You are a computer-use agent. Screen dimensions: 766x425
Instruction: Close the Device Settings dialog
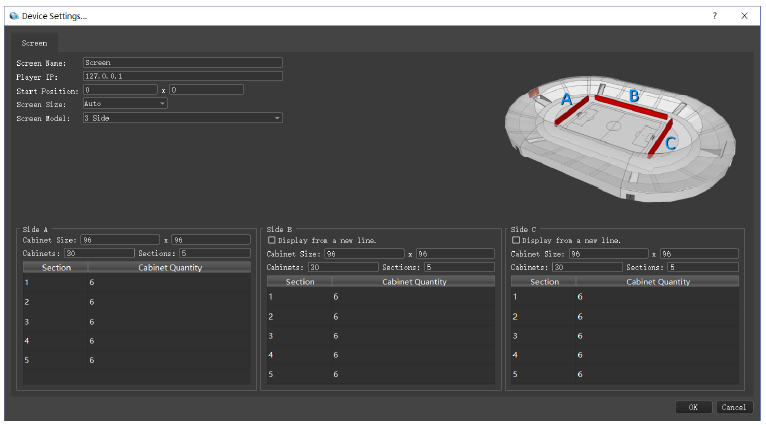[745, 16]
